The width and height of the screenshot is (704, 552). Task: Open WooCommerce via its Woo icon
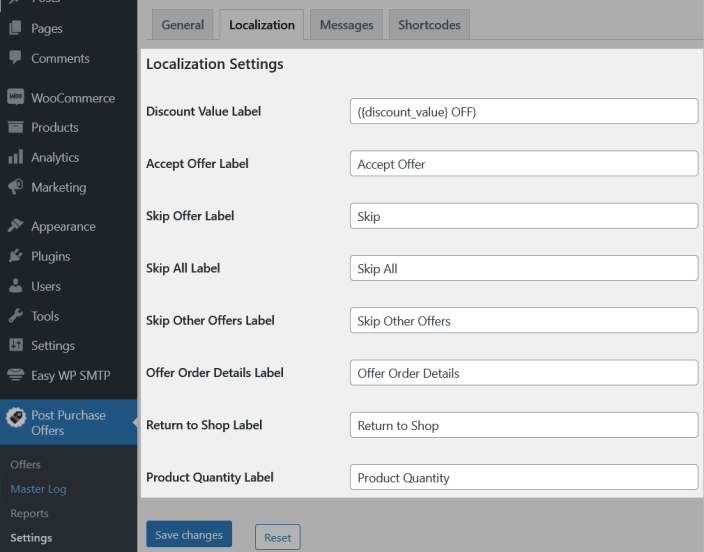pos(16,98)
